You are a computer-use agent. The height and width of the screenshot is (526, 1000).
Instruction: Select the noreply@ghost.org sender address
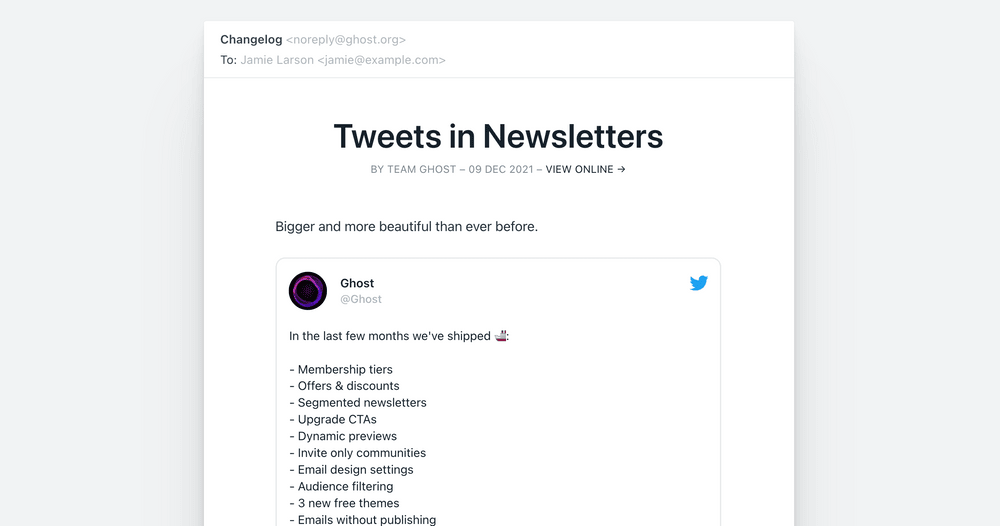[346, 40]
